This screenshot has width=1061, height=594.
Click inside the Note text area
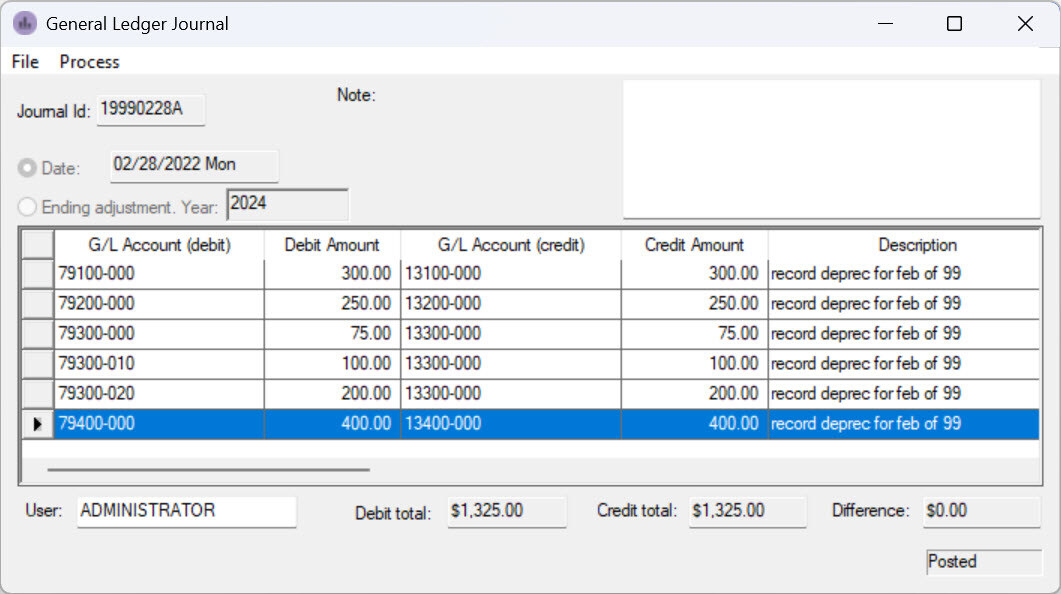832,149
